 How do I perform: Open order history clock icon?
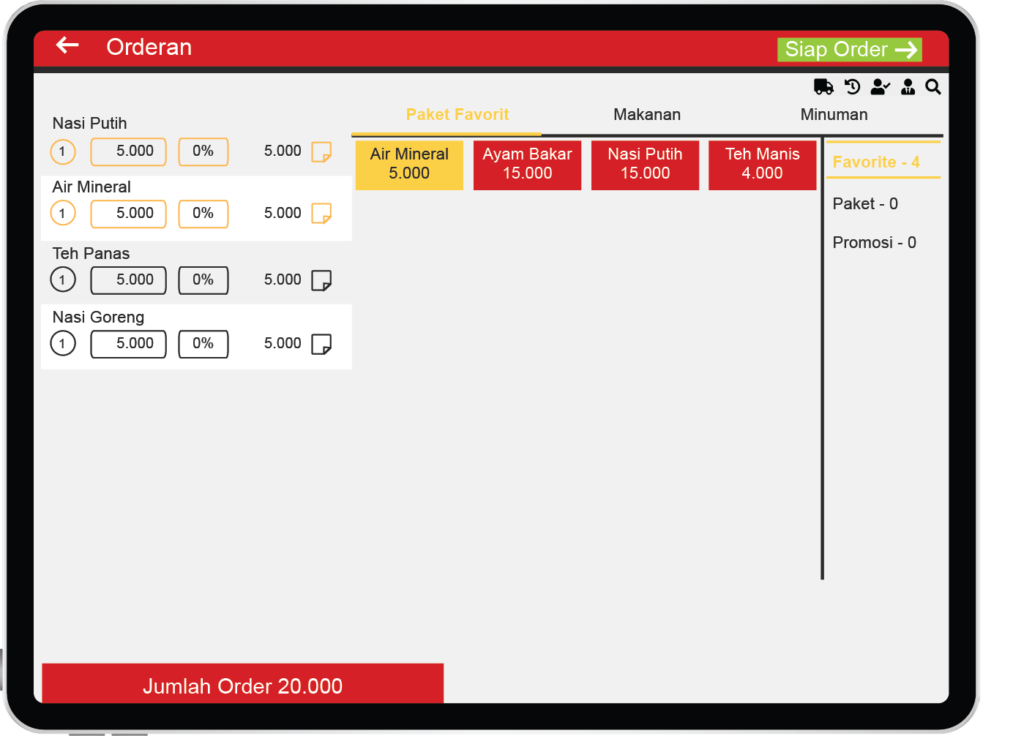[852, 87]
